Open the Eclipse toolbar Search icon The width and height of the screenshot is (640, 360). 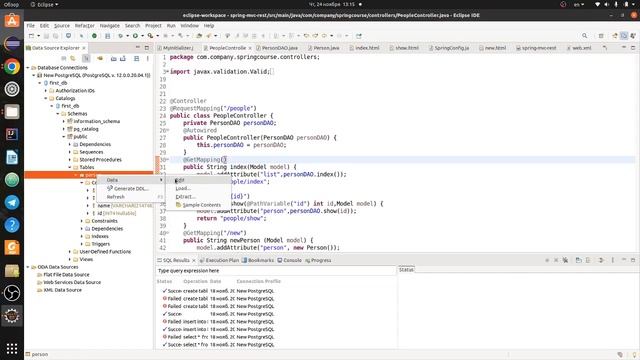[x=584, y=36]
